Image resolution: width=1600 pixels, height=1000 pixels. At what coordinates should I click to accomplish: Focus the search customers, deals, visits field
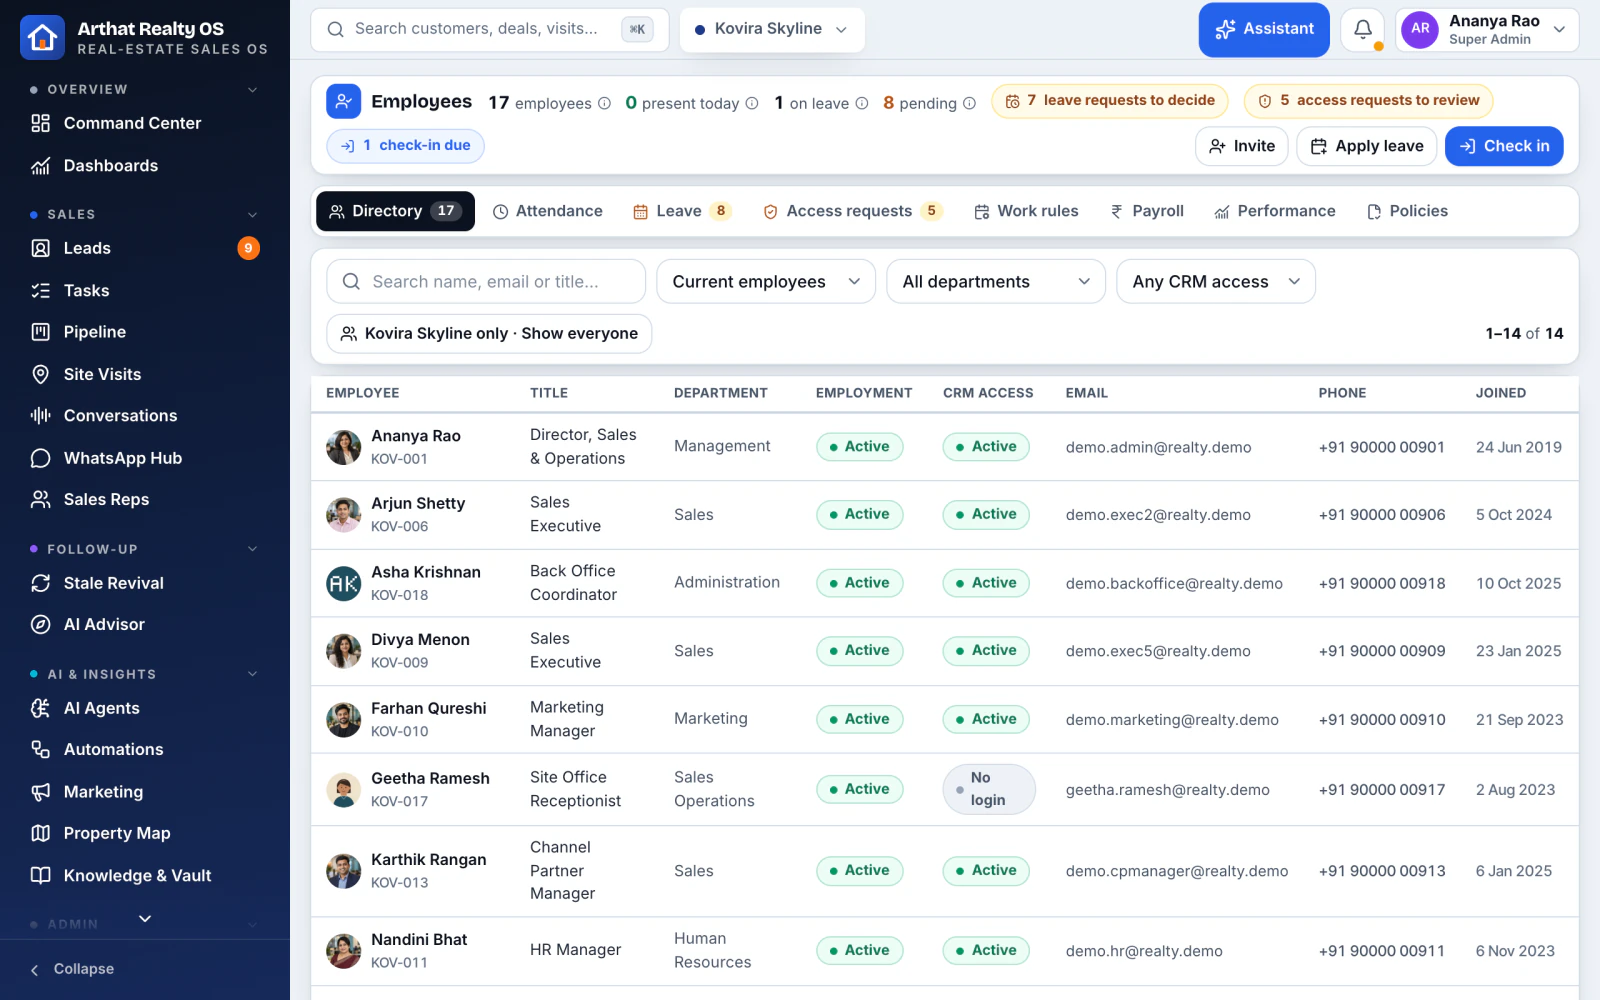(490, 29)
